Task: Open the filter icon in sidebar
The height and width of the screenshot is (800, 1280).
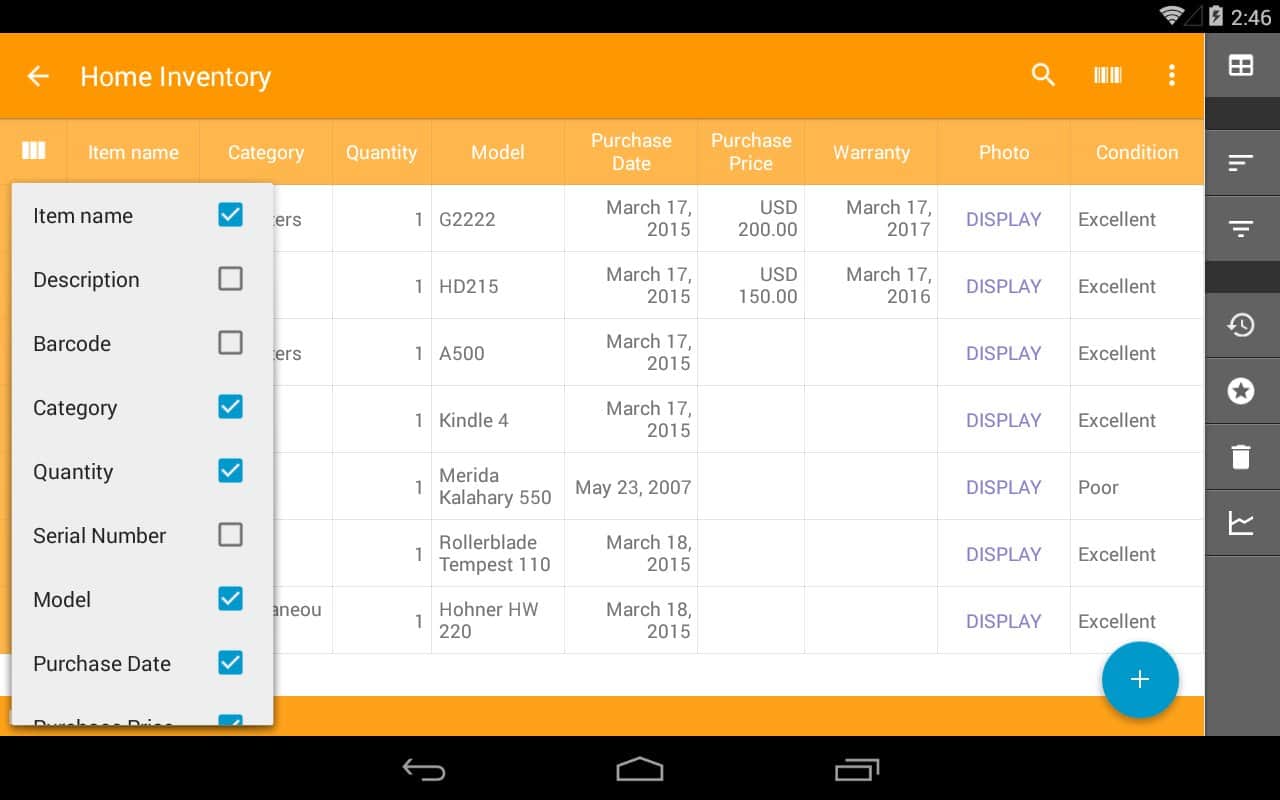Action: (x=1241, y=229)
